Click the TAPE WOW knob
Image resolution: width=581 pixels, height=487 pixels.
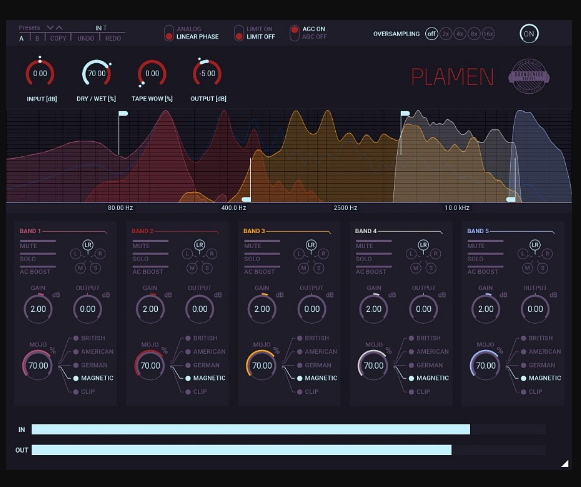pyautogui.click(x=152, y=73)
